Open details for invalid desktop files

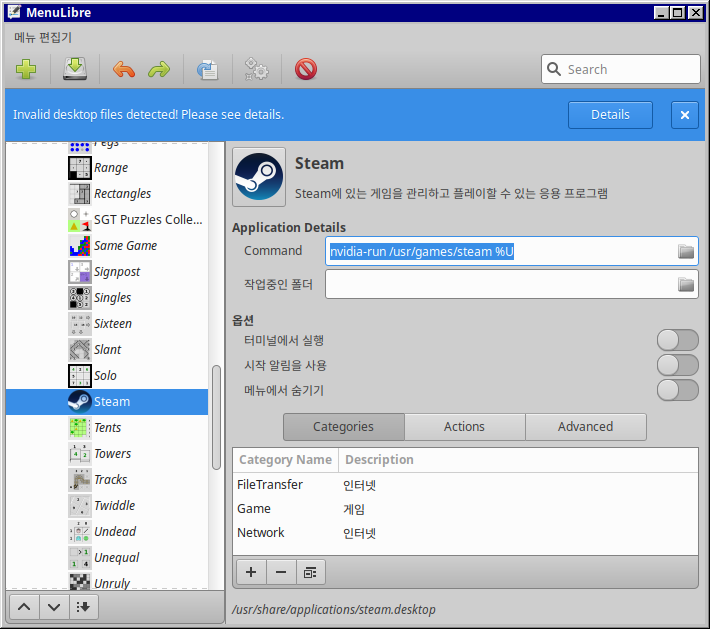coord(610,115)
